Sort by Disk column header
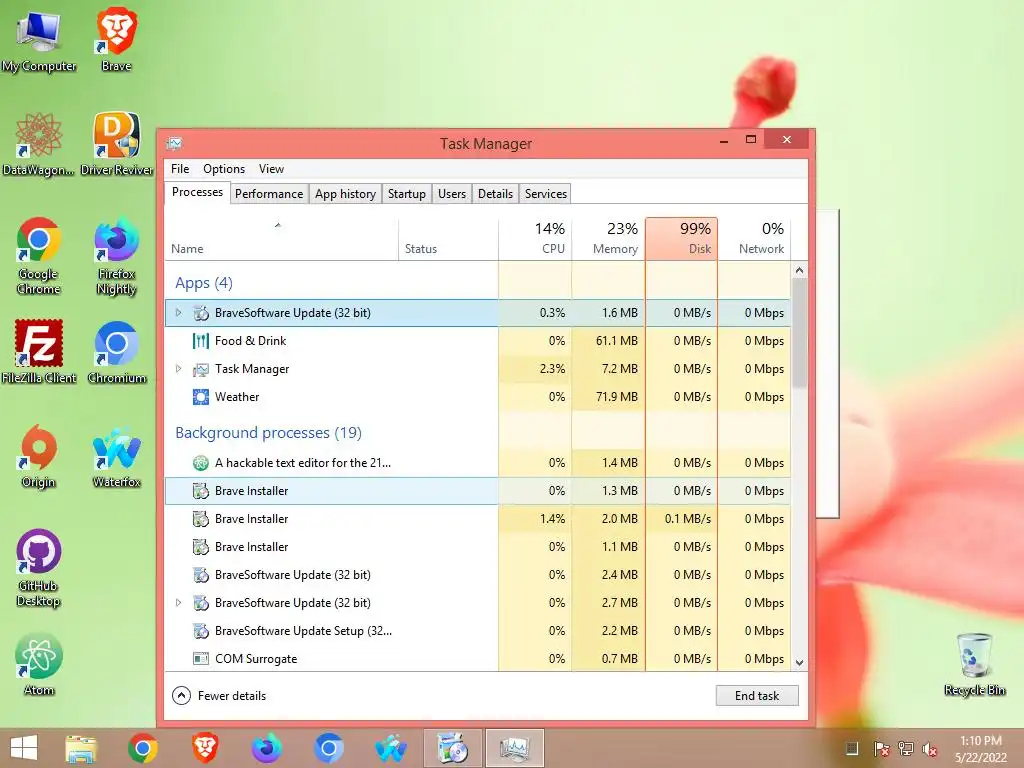The width and height of the screenshot is (1024, 768). tap(681, 239)
